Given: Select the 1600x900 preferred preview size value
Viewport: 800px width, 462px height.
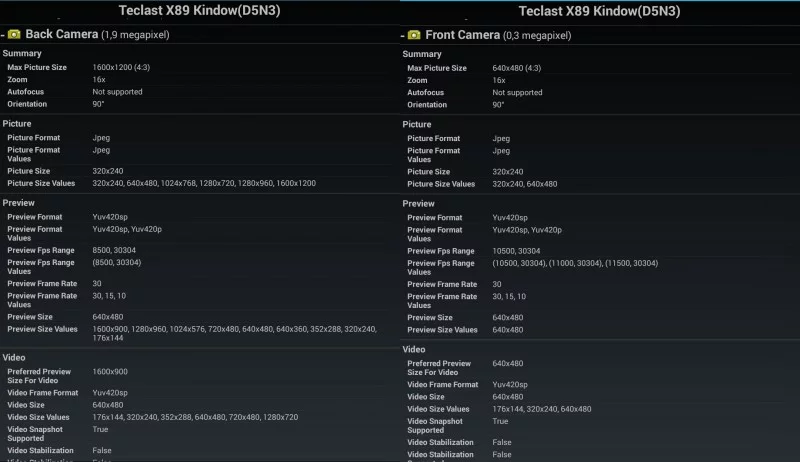Looking at the screenshot, I should [x=110, y=372].
